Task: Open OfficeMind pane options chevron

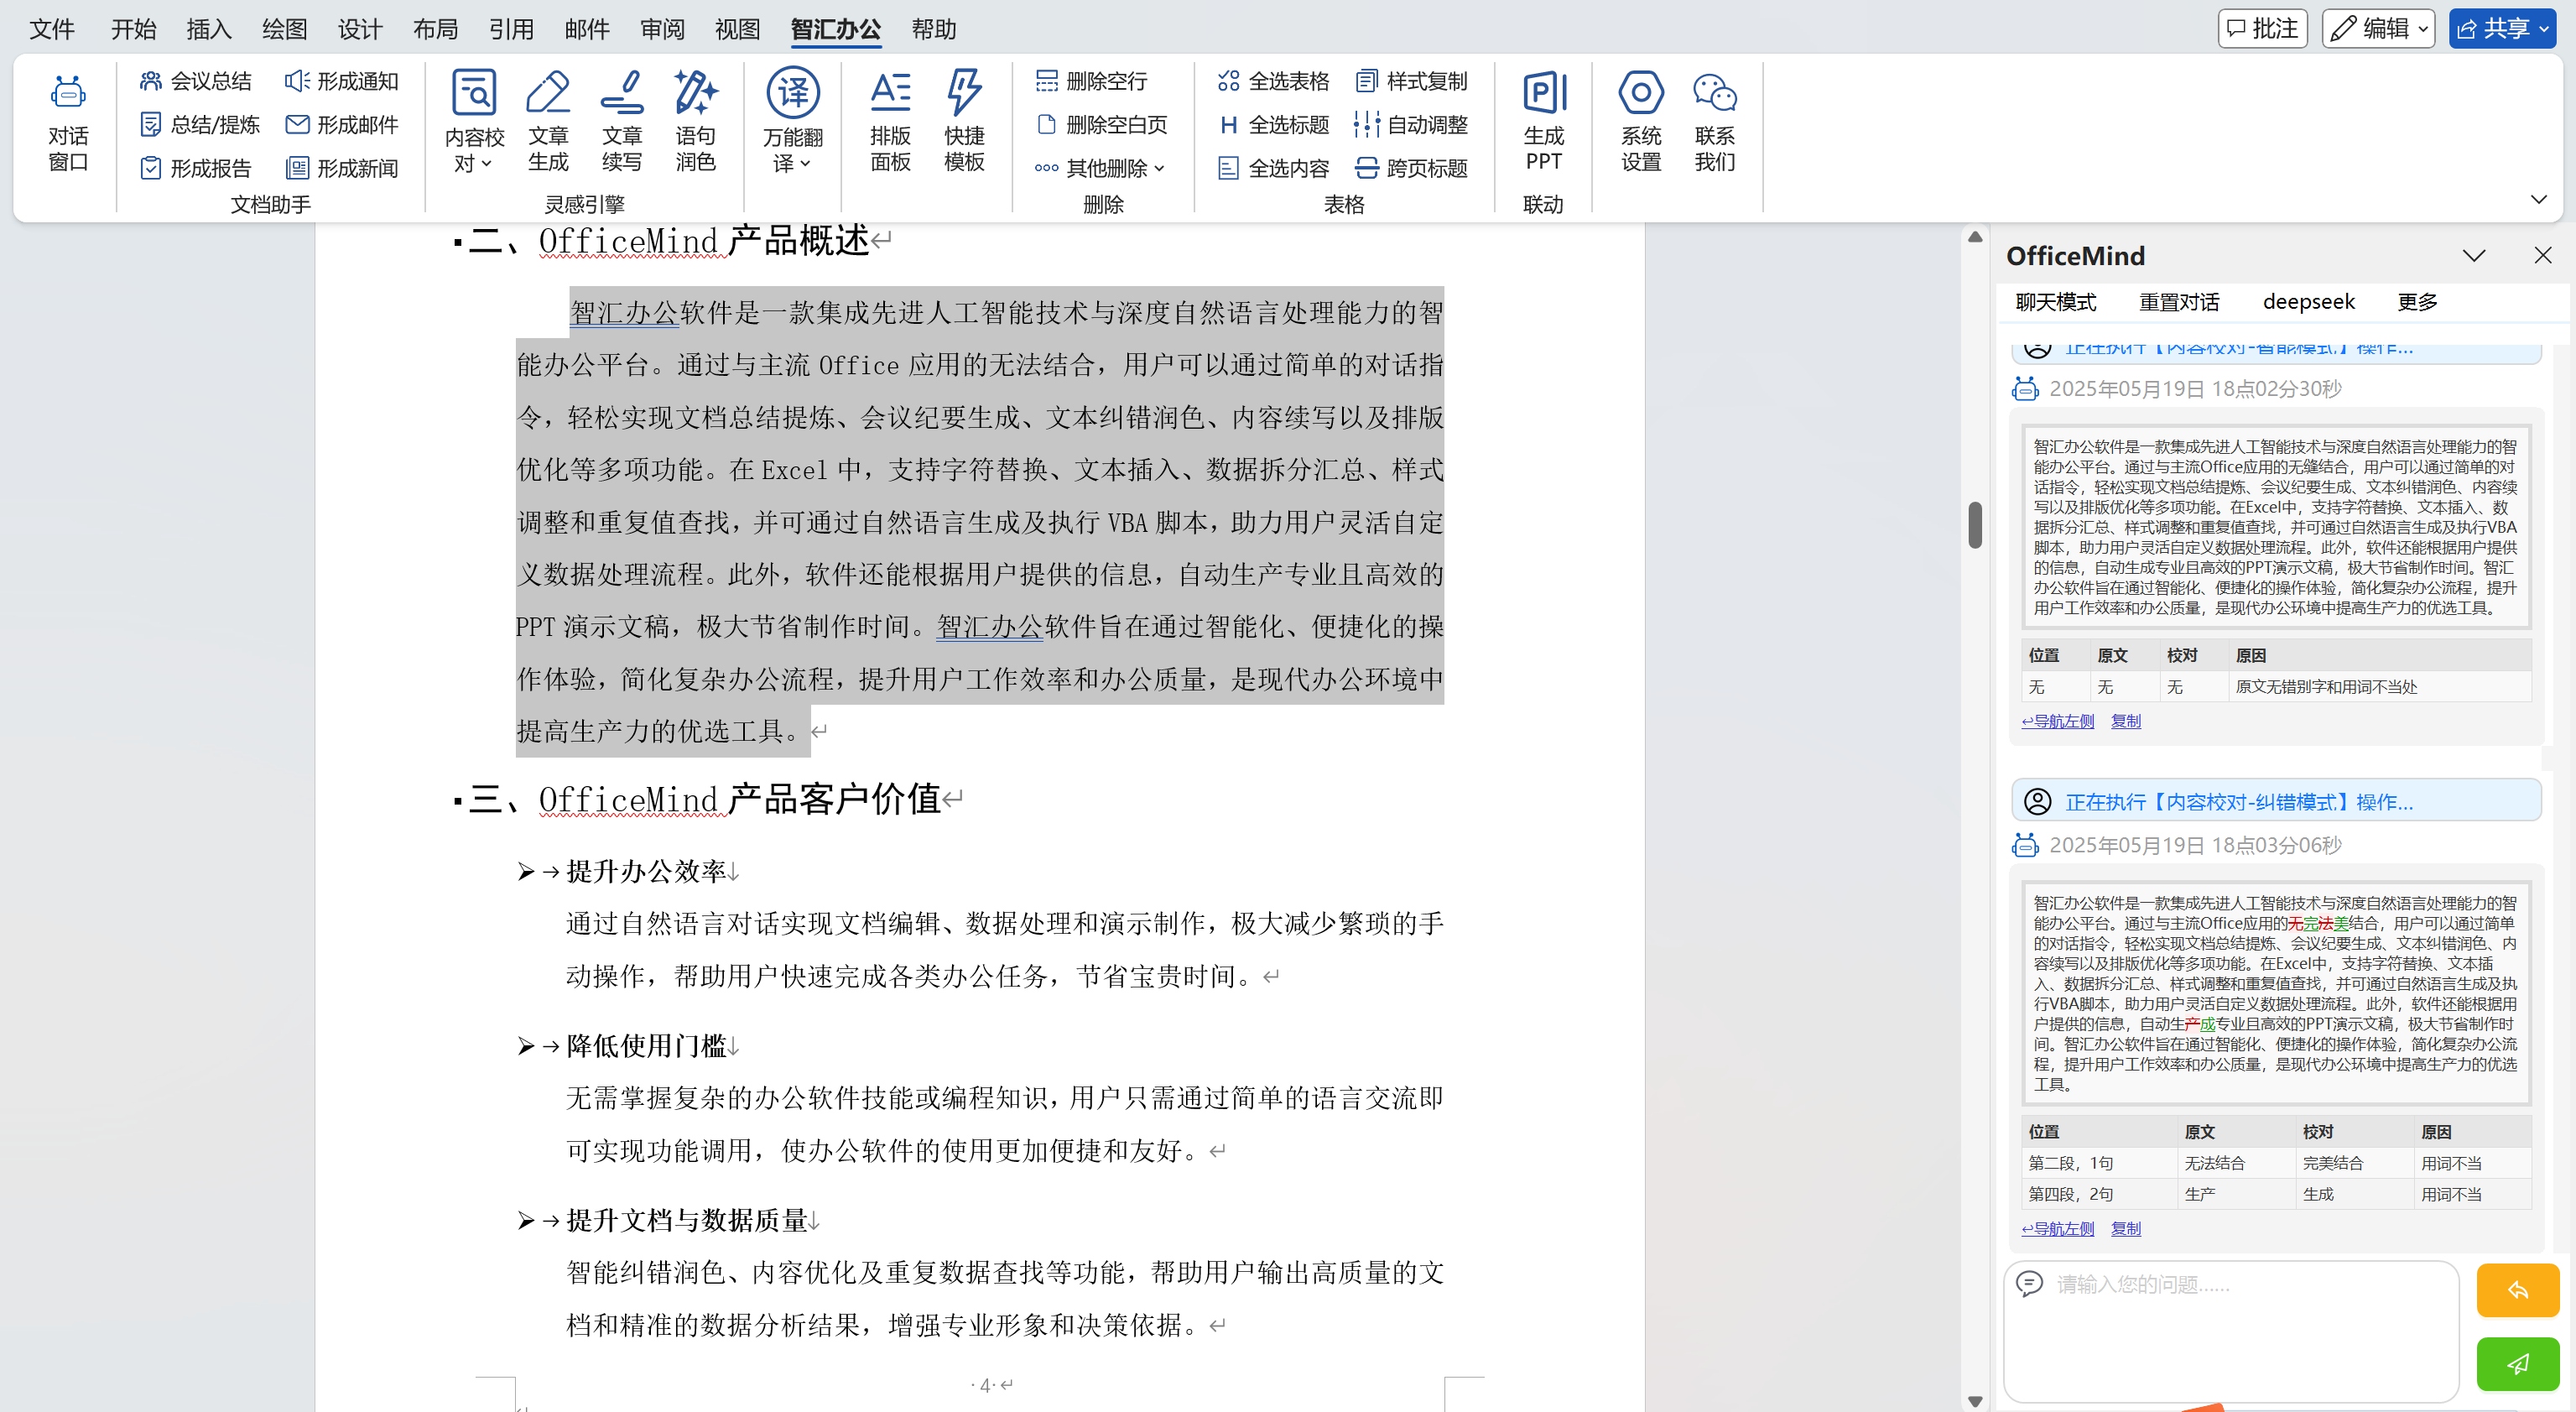Action: [x=2474, y=256]
